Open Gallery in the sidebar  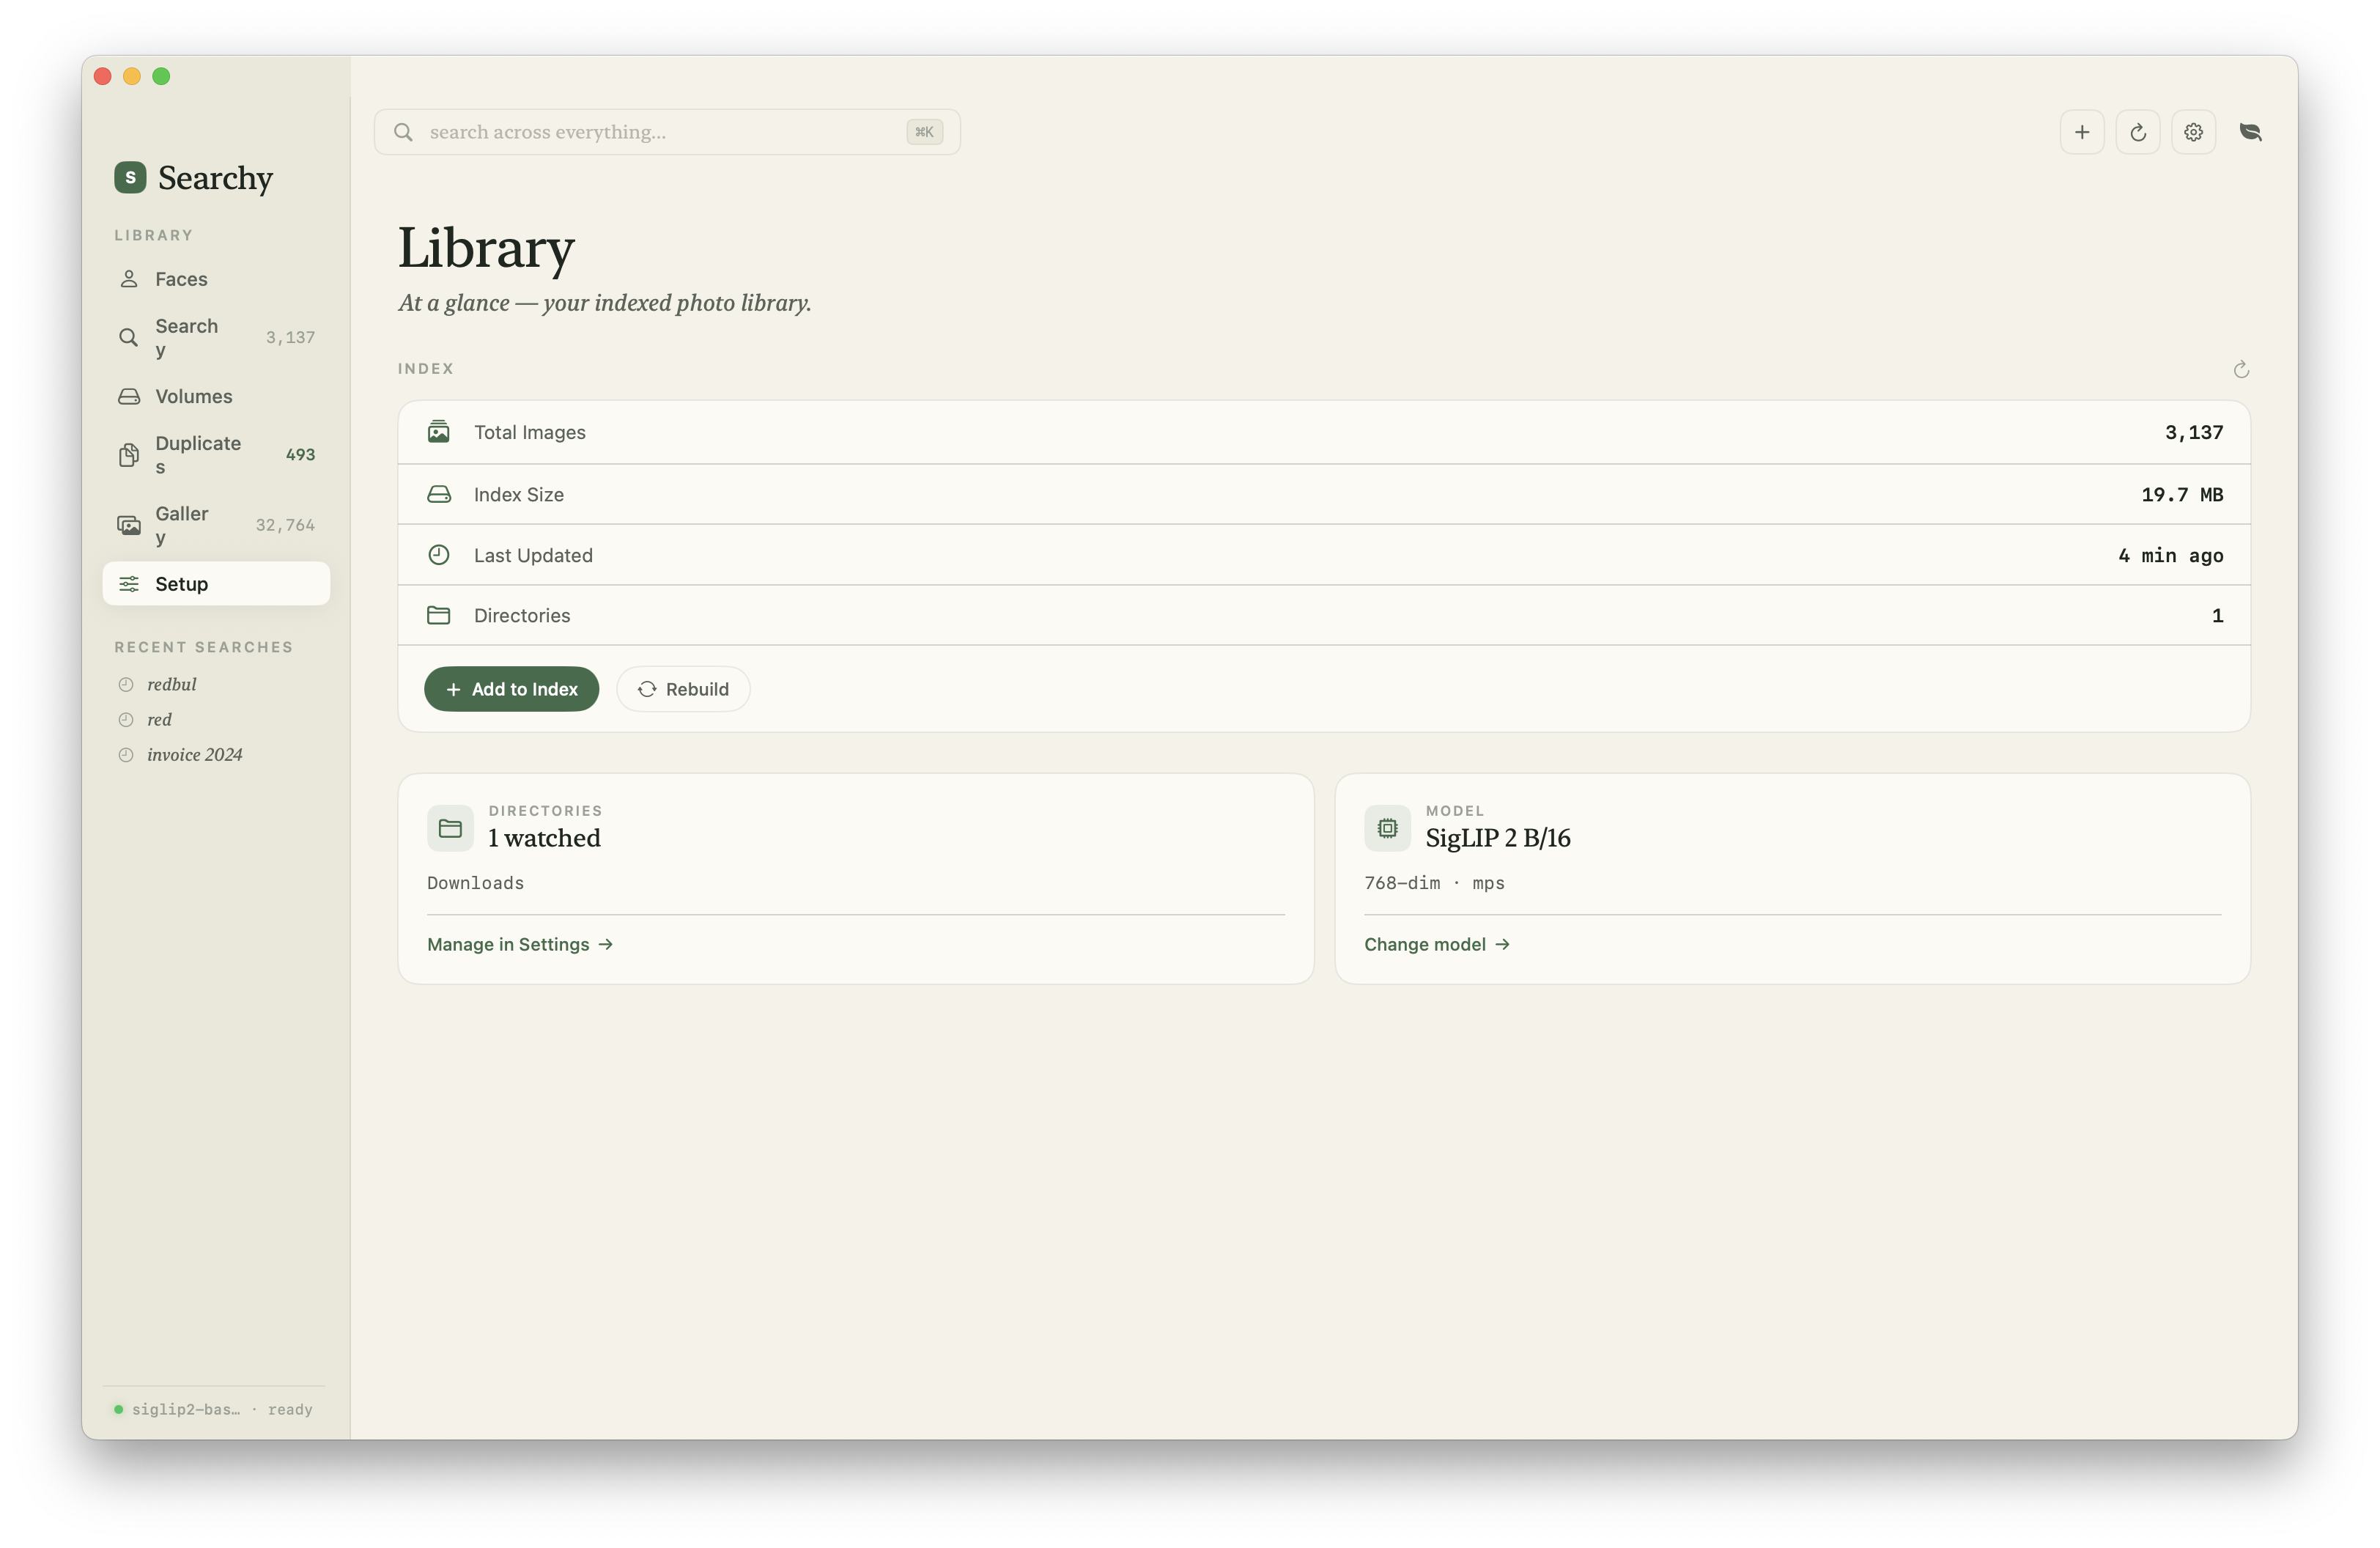coord(216,525)
